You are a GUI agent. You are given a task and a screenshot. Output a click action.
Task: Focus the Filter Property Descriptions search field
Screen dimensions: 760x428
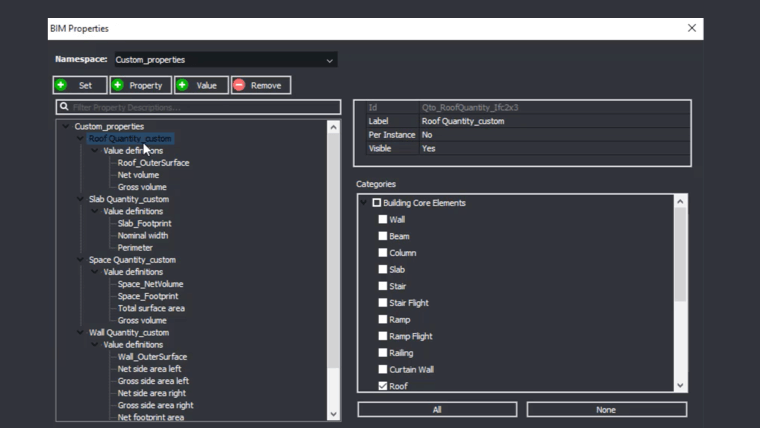click(199, 107)
